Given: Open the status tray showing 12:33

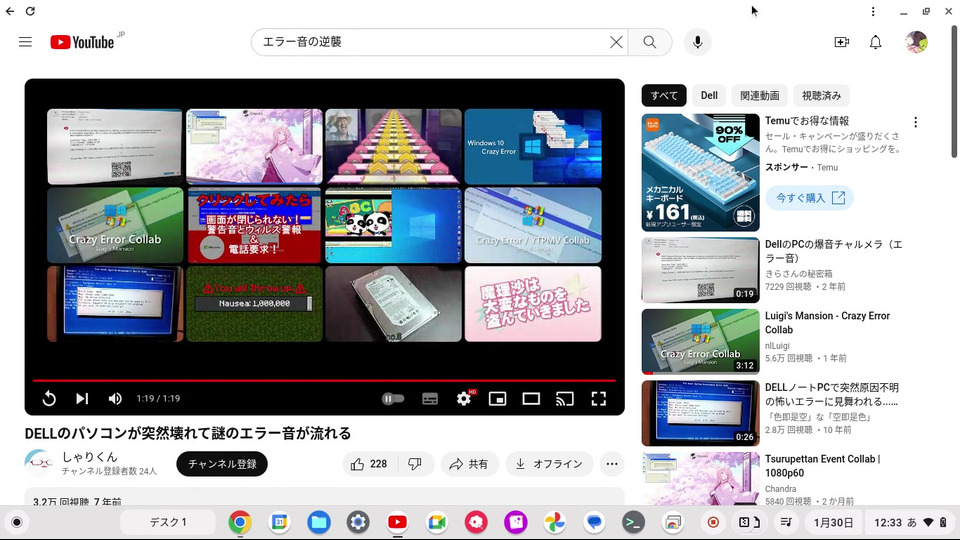Looking at the screenshot, I should pyautogui.click(x=910, y=522).
